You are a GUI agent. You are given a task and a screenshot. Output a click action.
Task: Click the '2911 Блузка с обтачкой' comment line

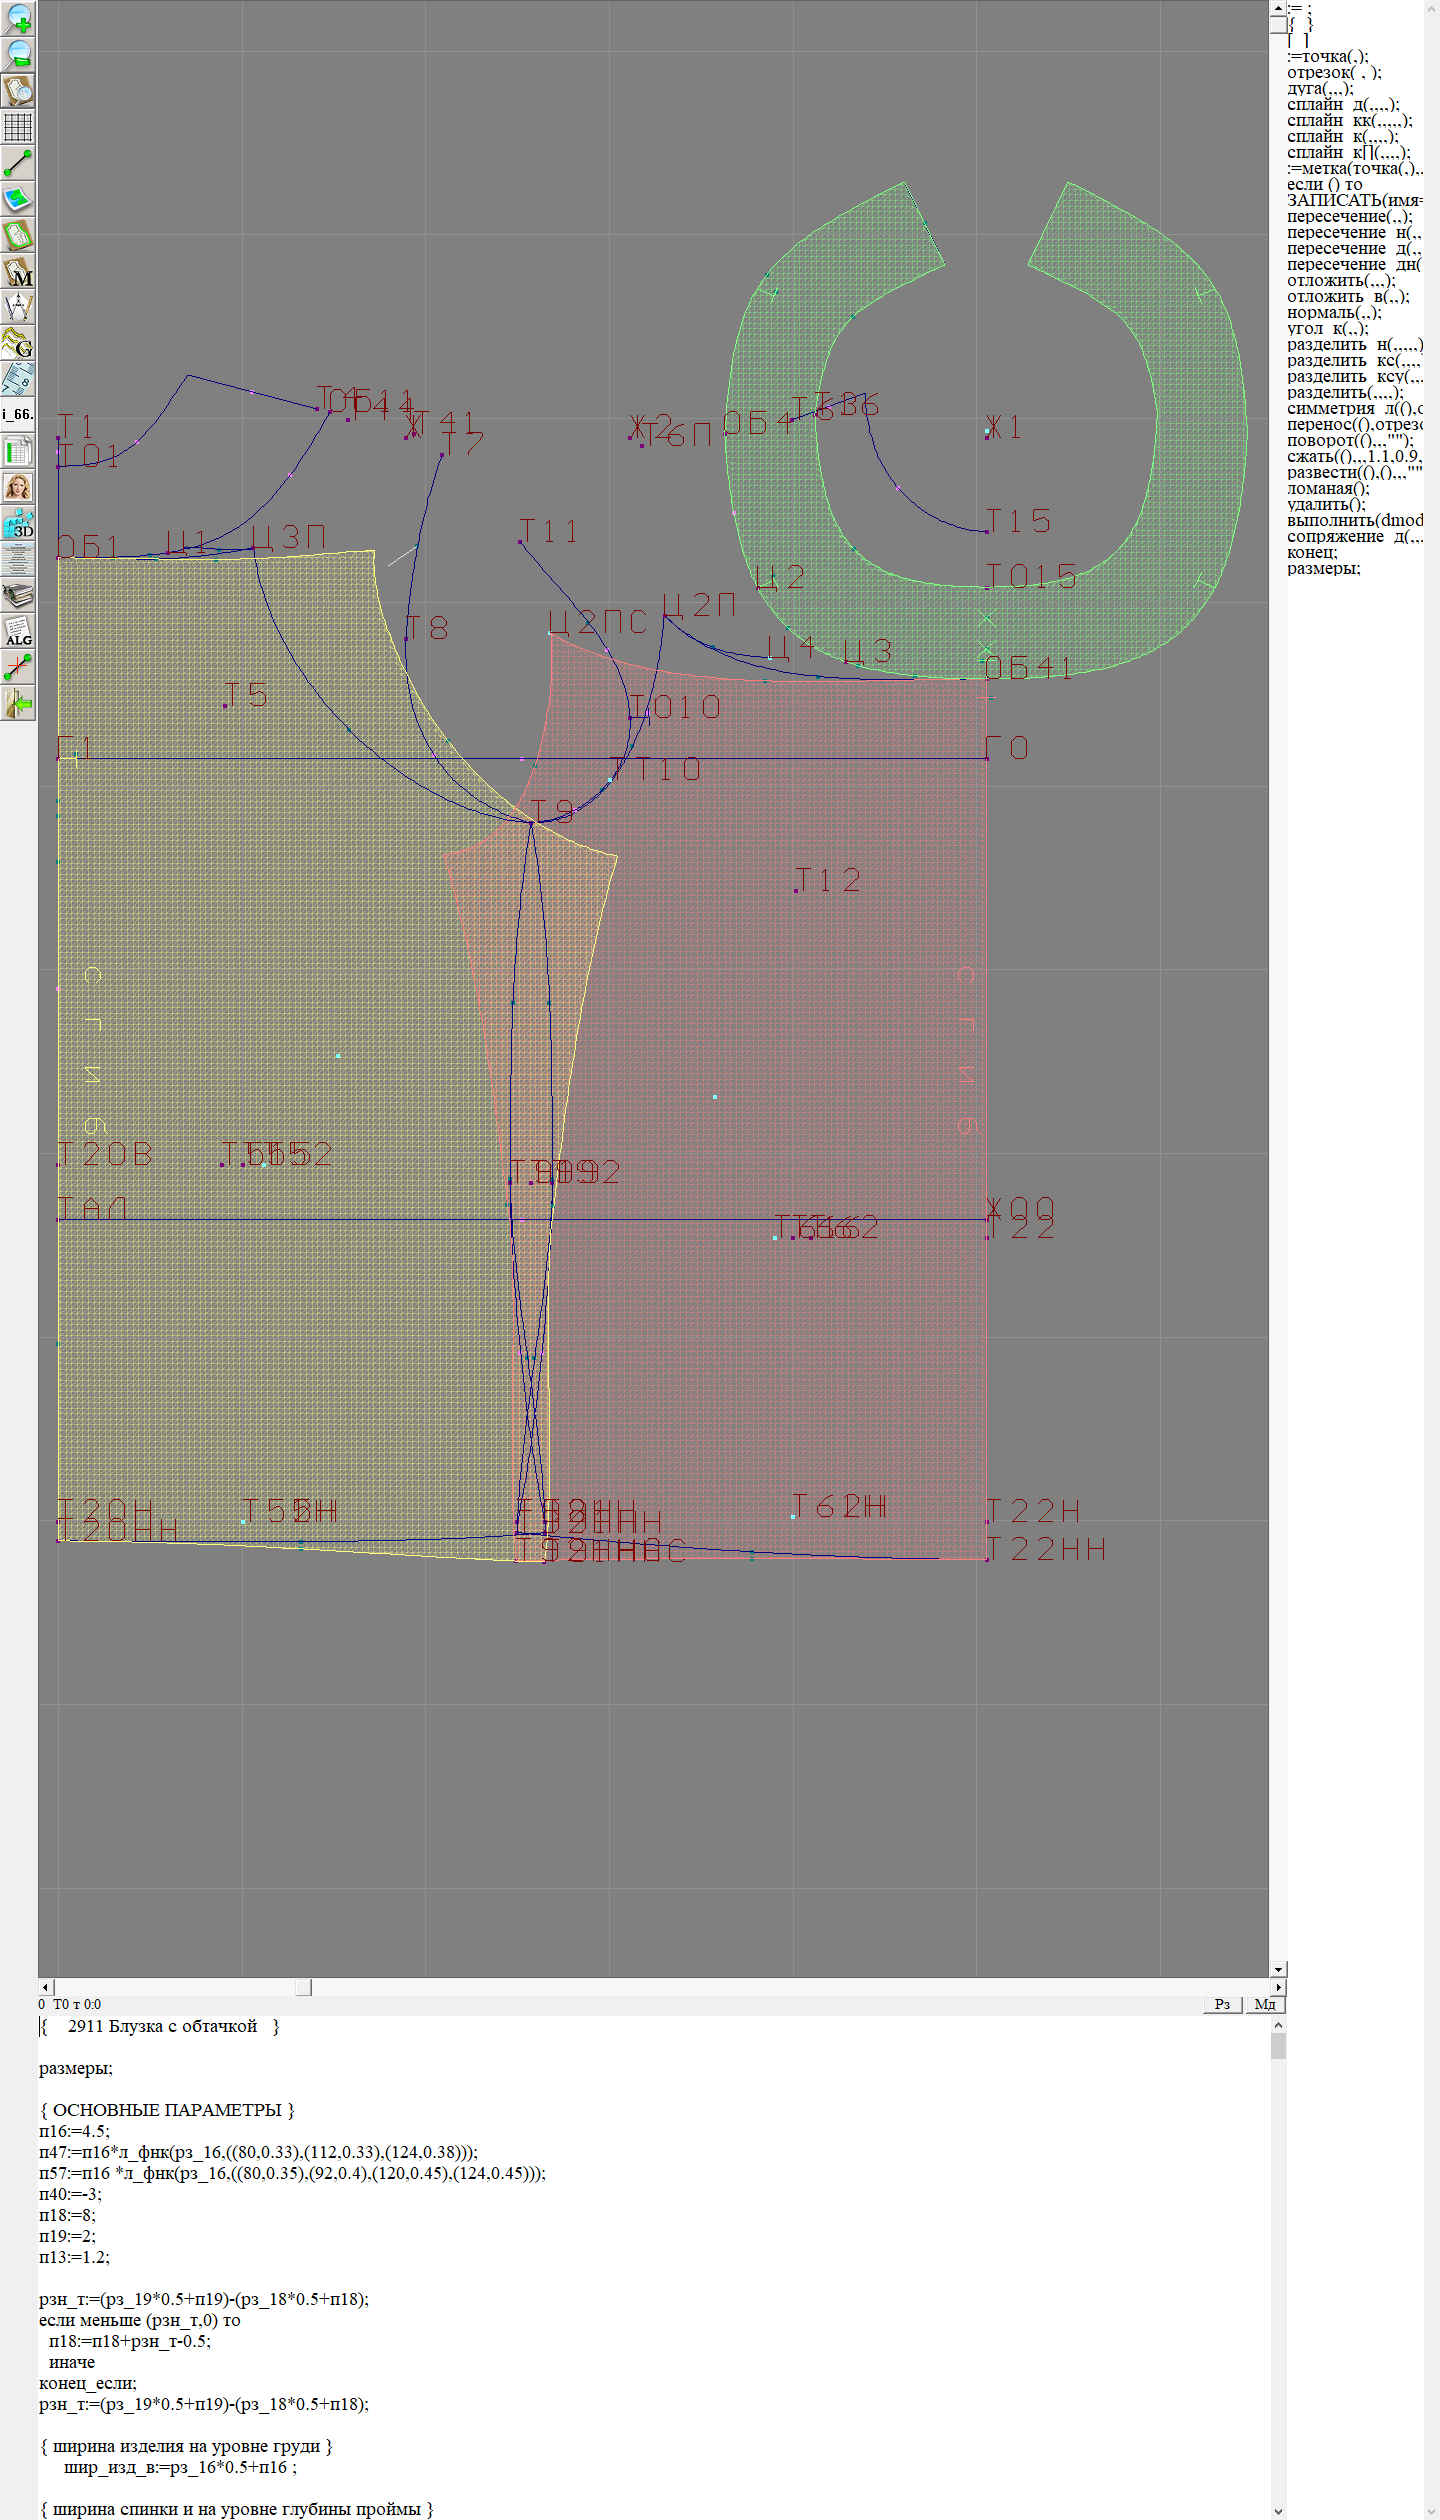160,2026
